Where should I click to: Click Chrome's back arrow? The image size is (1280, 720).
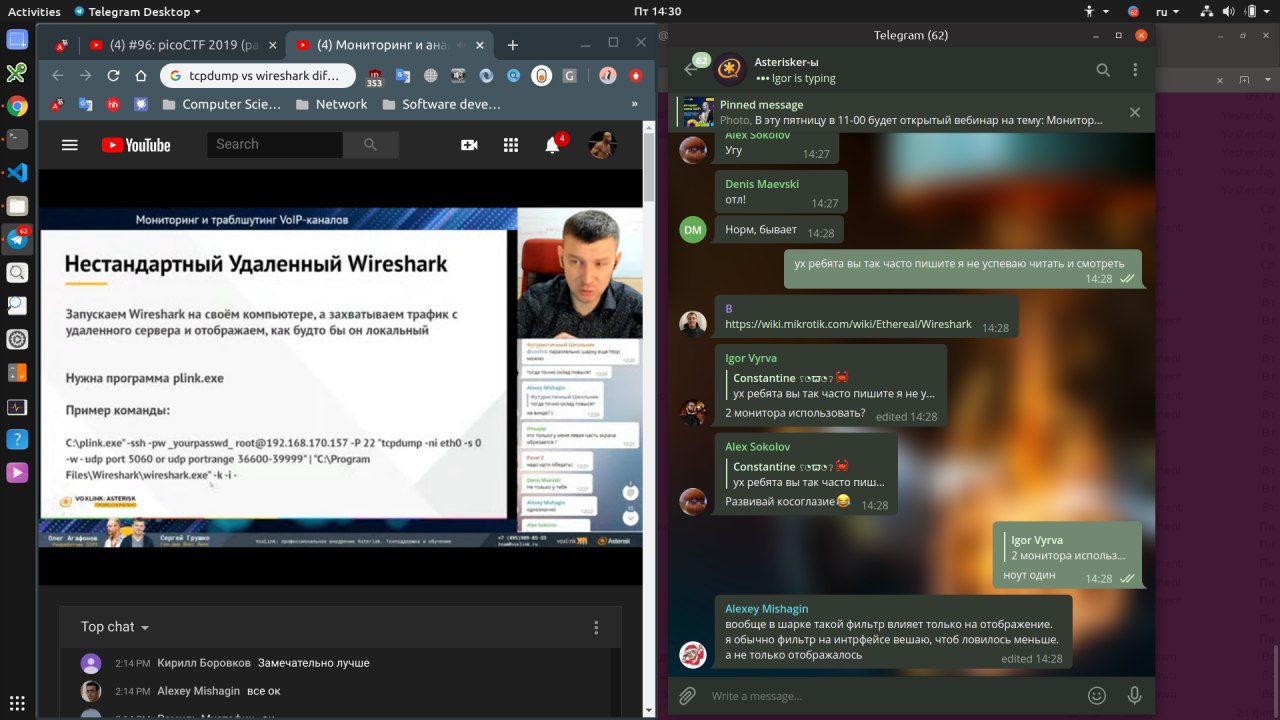point(57,76)
